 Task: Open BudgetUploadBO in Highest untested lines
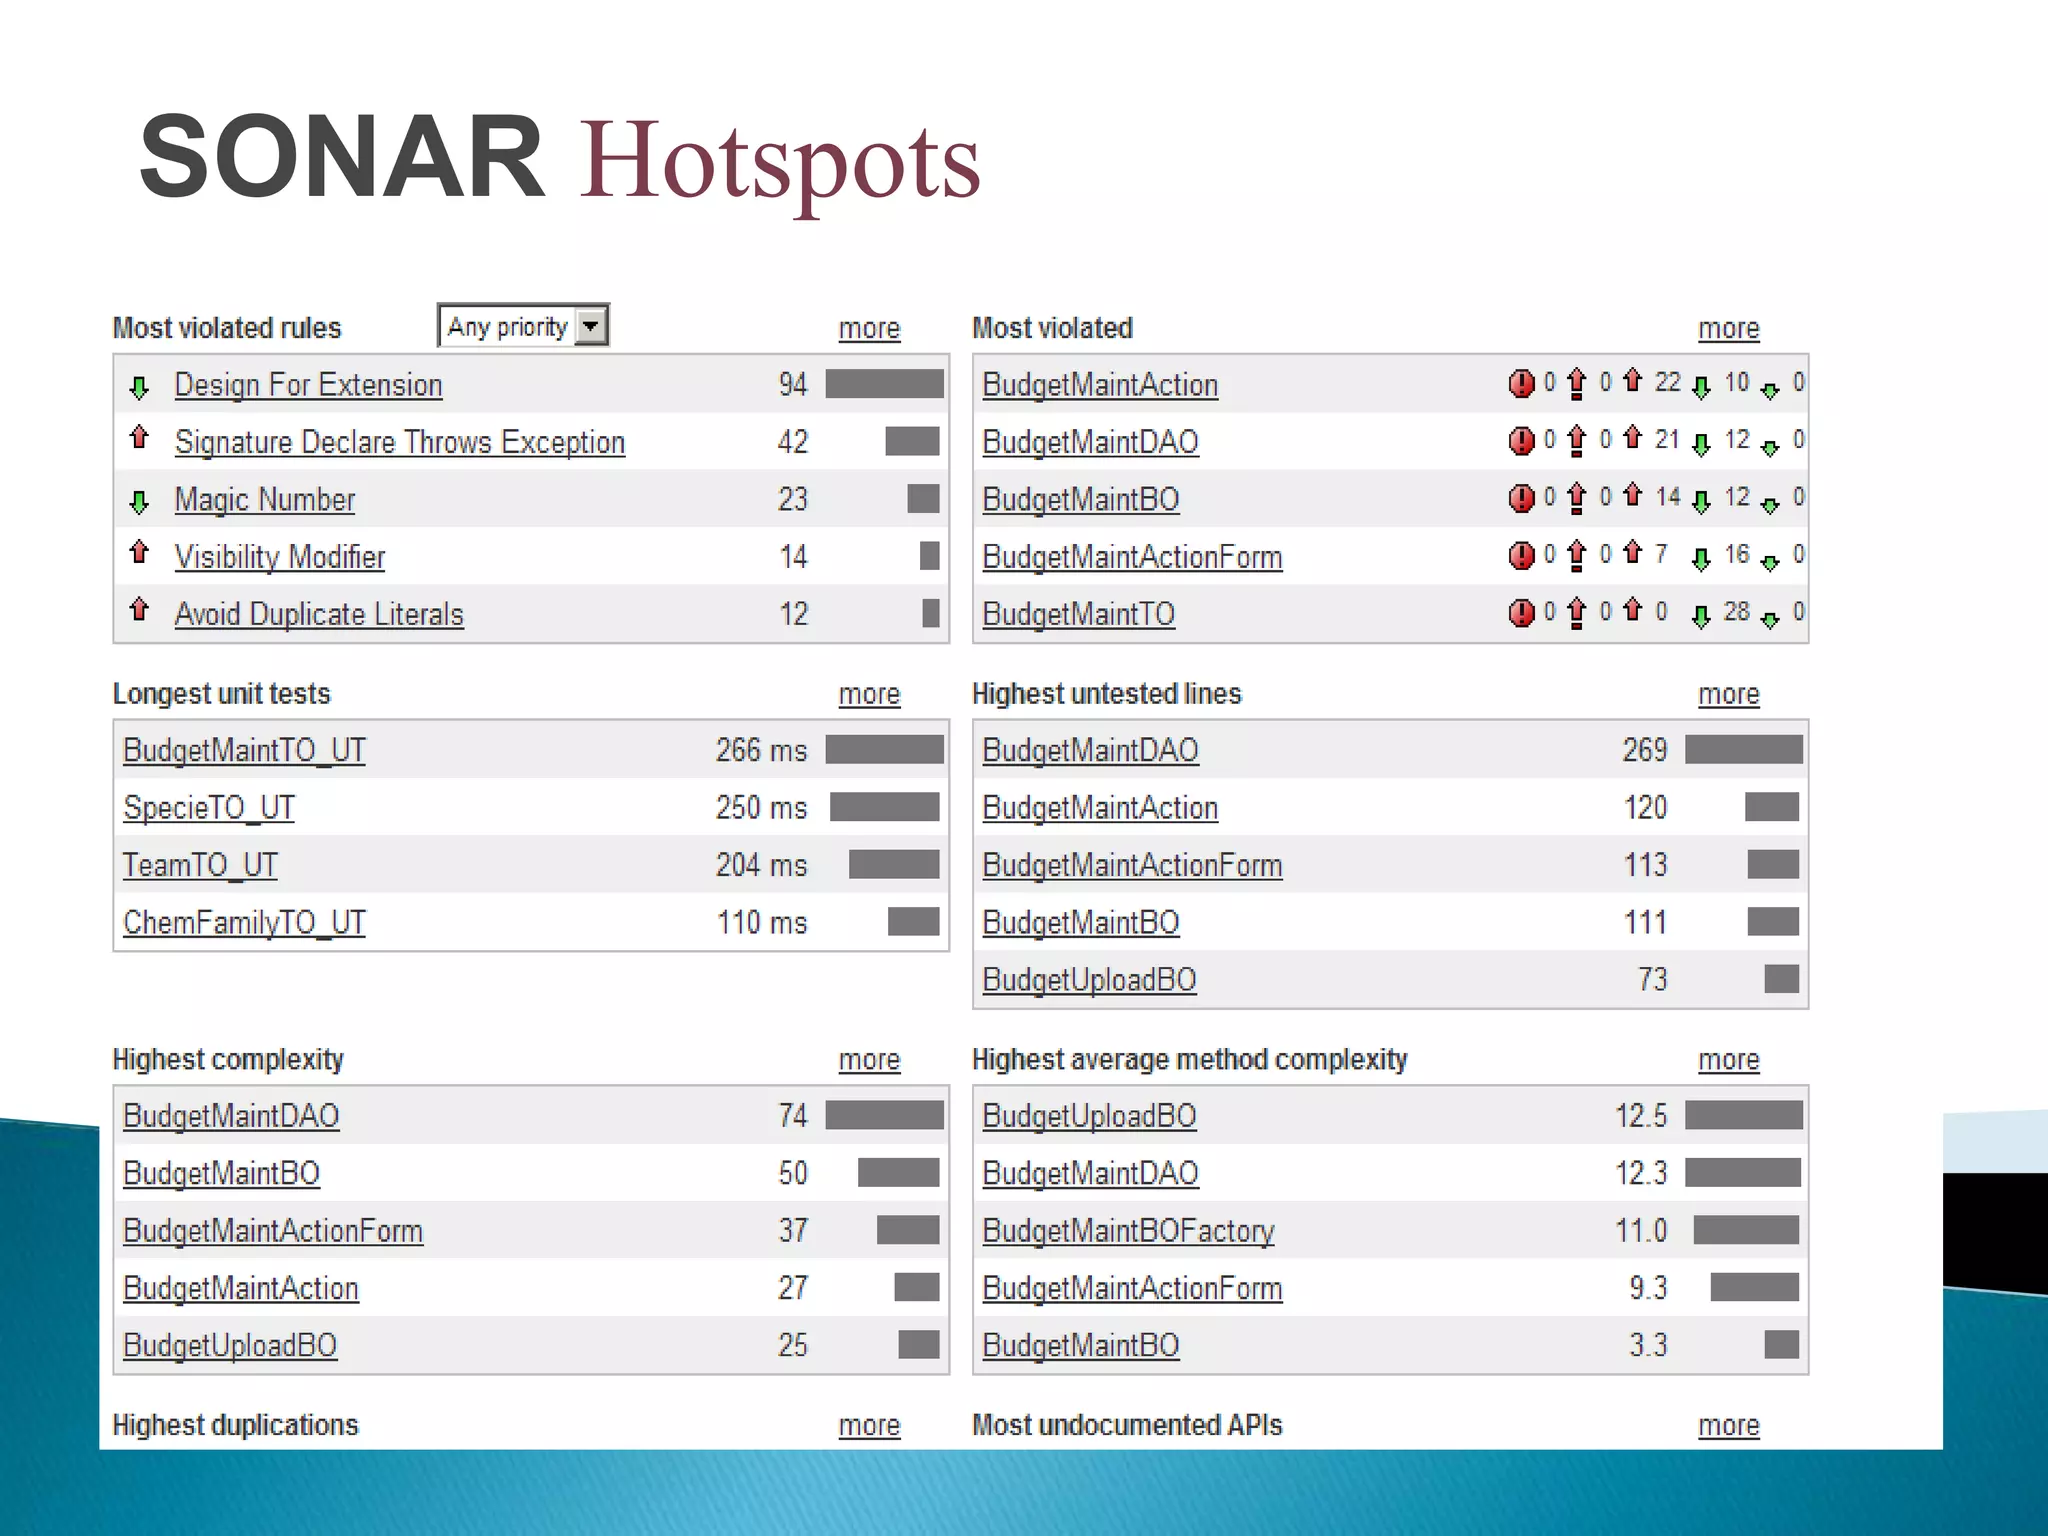click(x=1089, y=980)
